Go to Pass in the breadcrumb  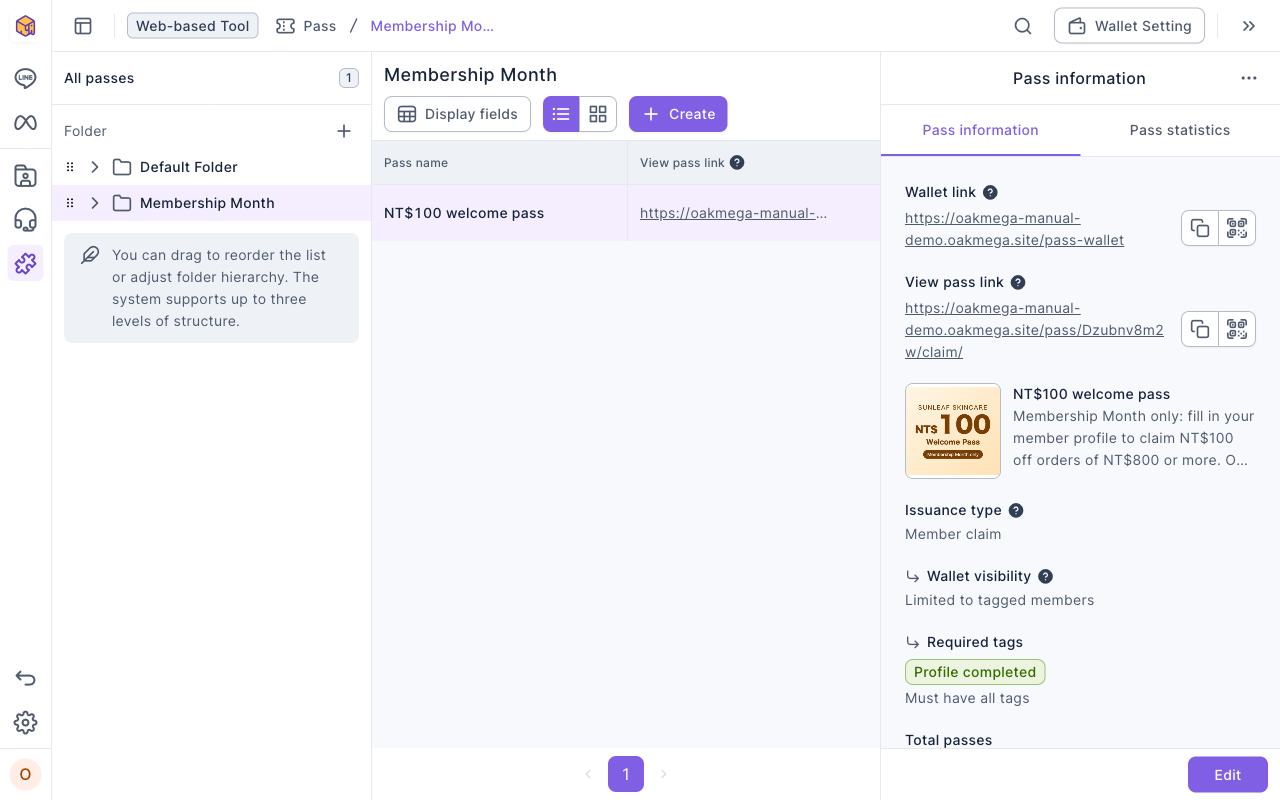click(x=306, y=26)
